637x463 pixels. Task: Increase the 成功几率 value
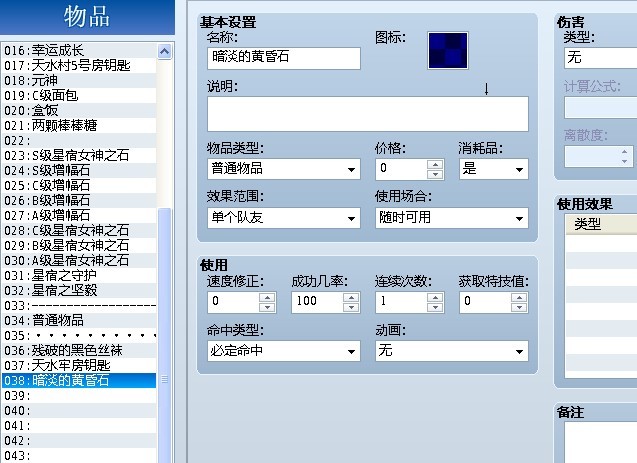click(351, 297)
